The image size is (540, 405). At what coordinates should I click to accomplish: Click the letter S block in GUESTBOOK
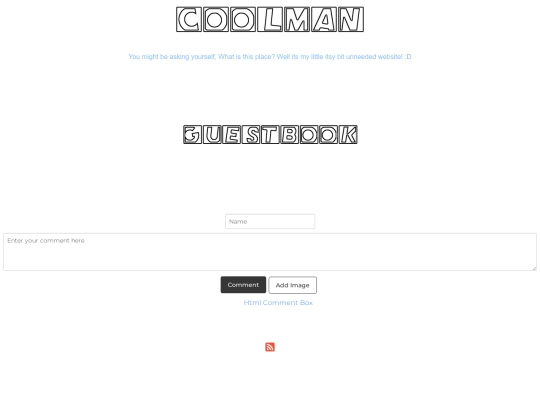click(x=251, y=134)
